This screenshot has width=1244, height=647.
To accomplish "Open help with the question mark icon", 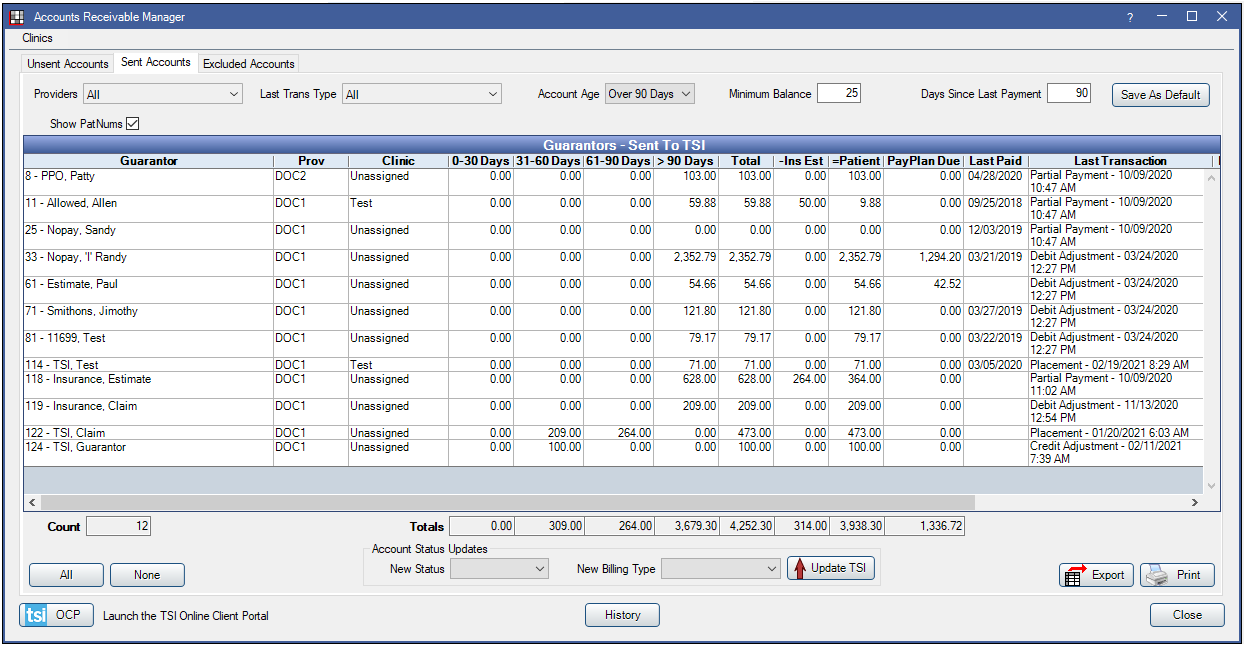I will [x=1130, y=17].
